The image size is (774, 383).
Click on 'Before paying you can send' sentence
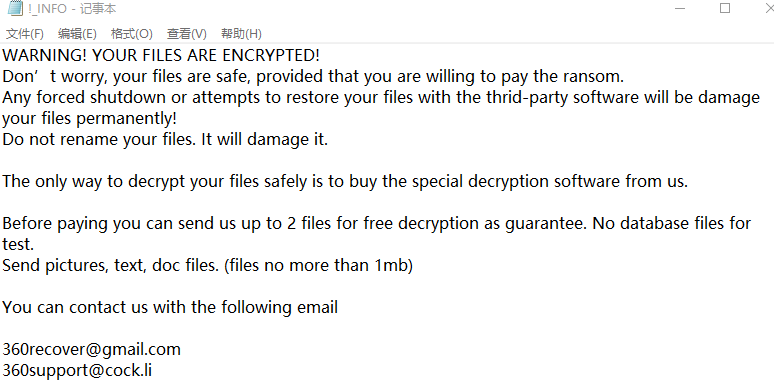[x=377, y=224]
